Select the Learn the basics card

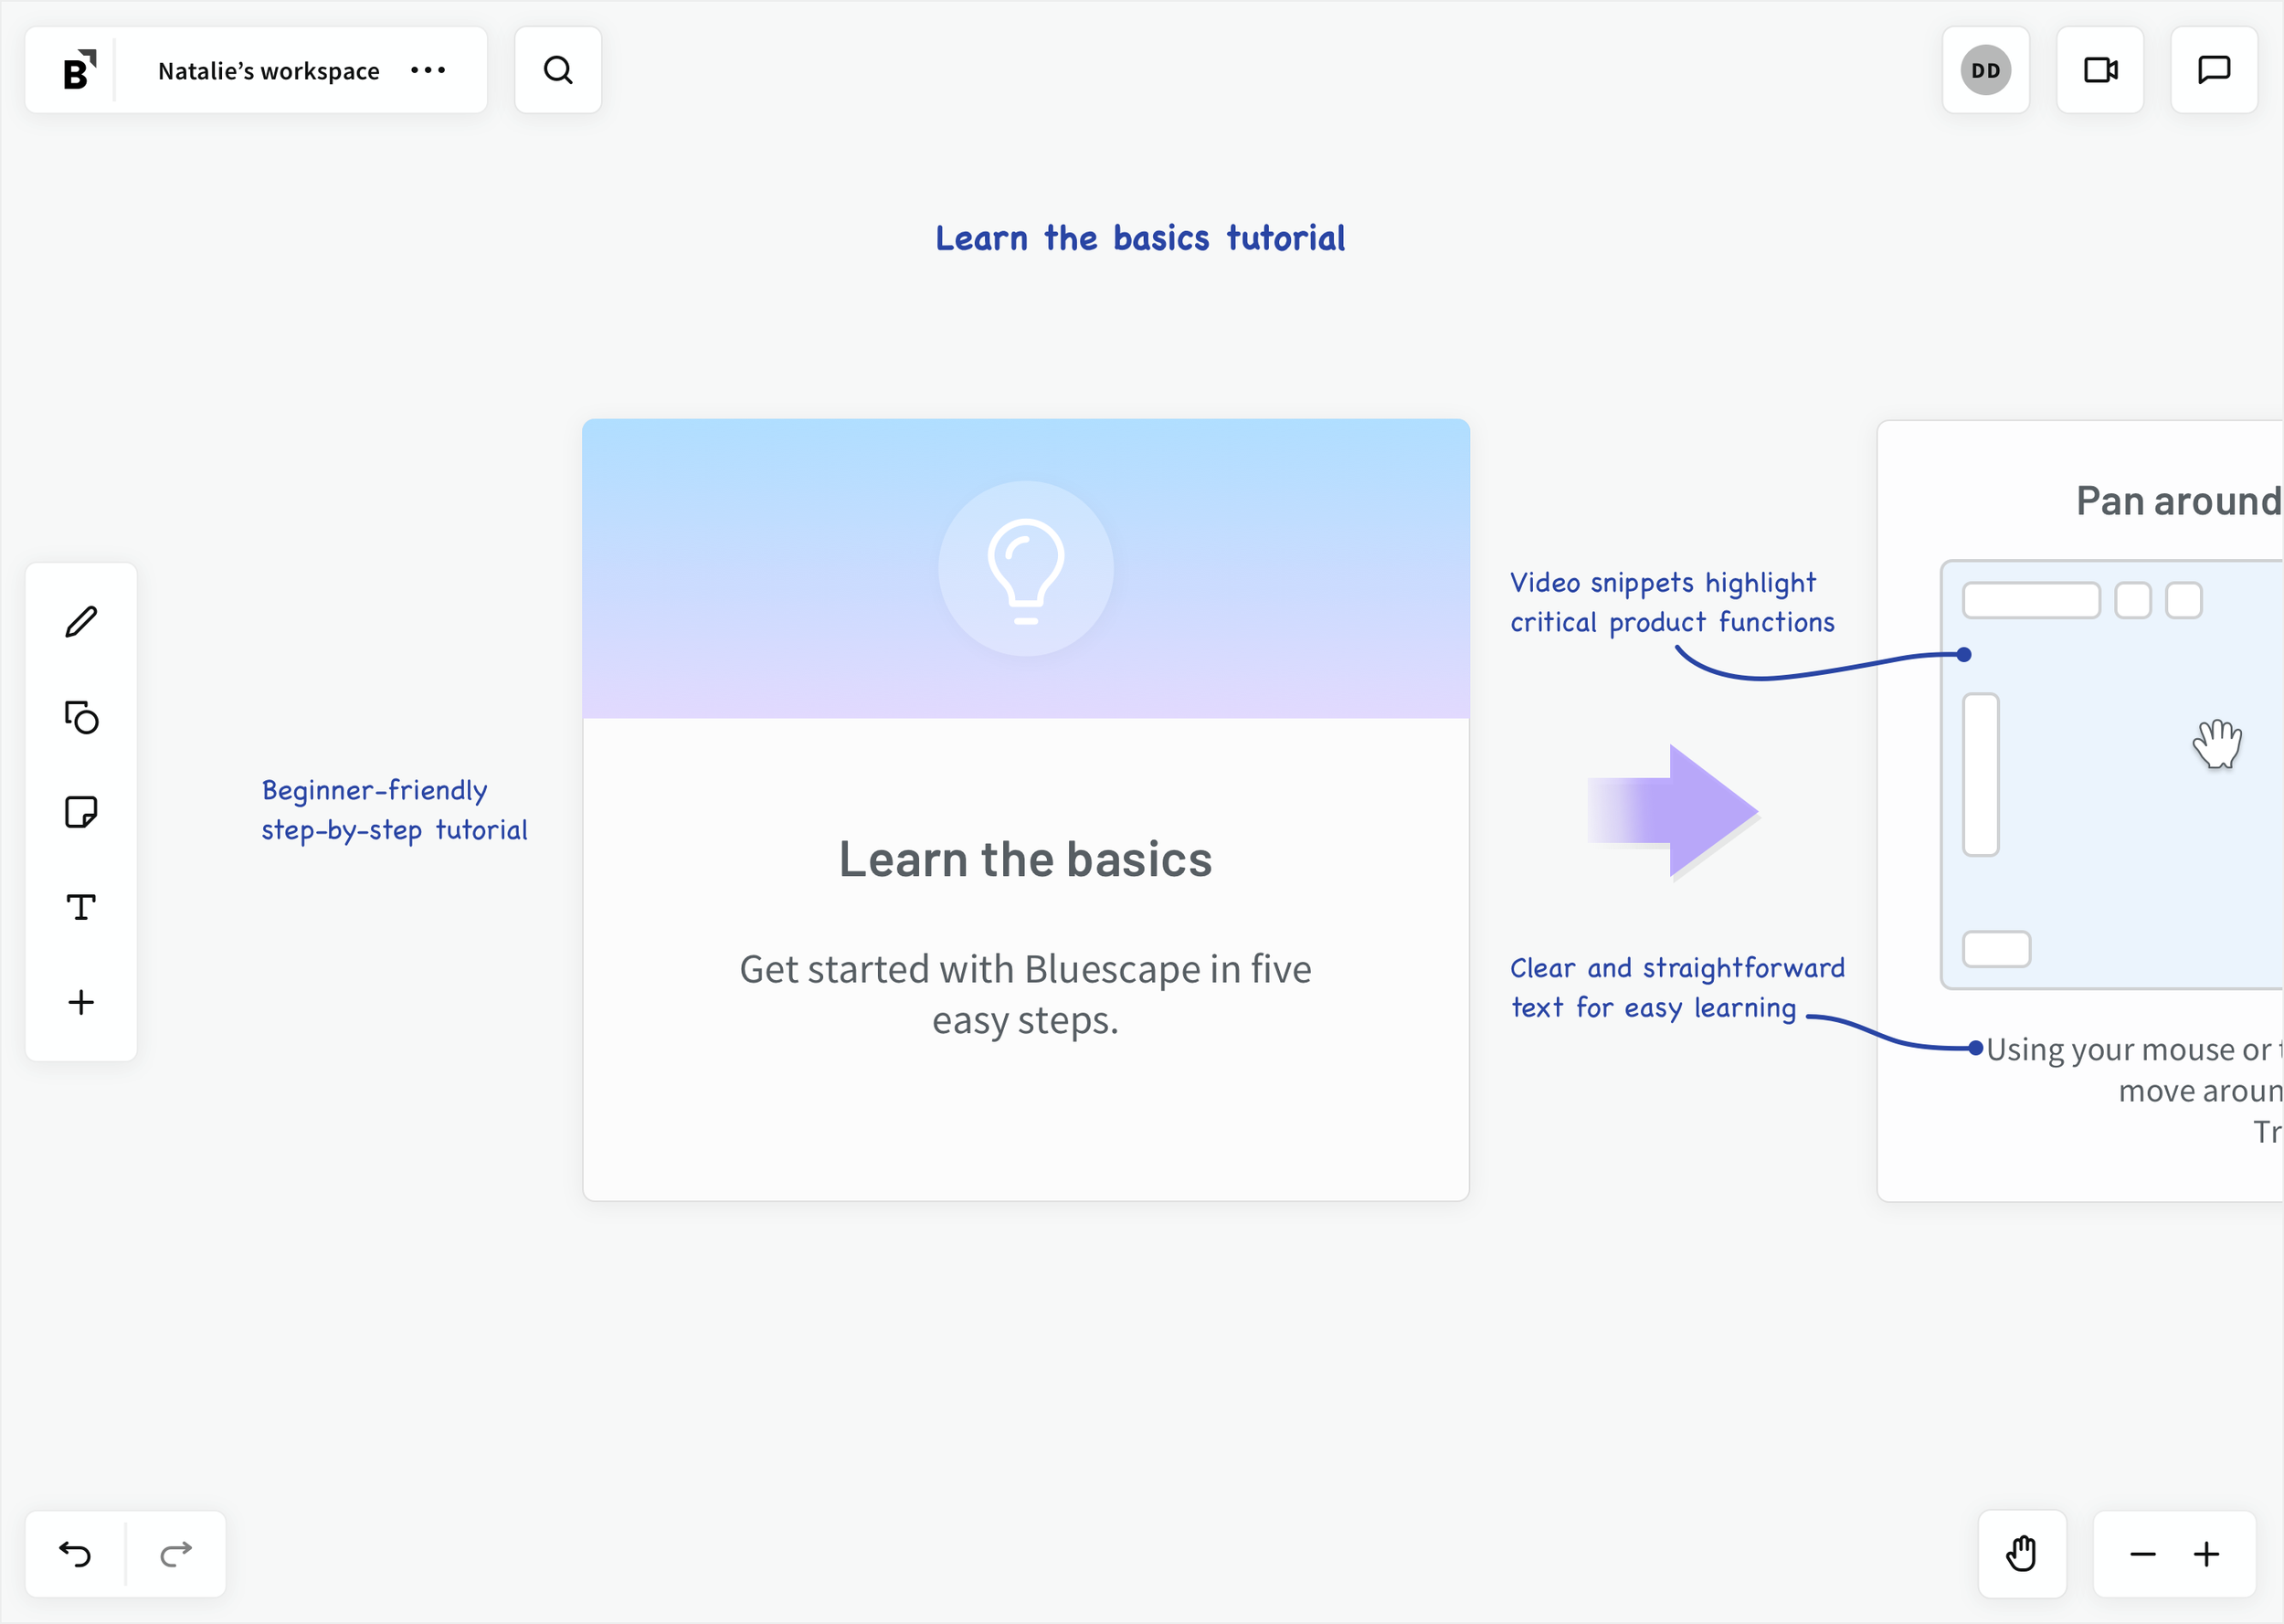tap(1026, 810)
